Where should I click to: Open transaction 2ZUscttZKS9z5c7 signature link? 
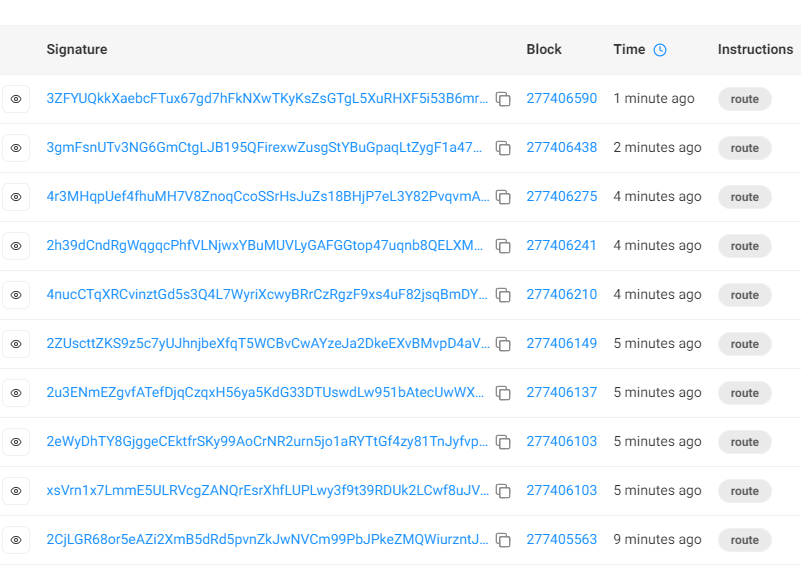point(268,343)
